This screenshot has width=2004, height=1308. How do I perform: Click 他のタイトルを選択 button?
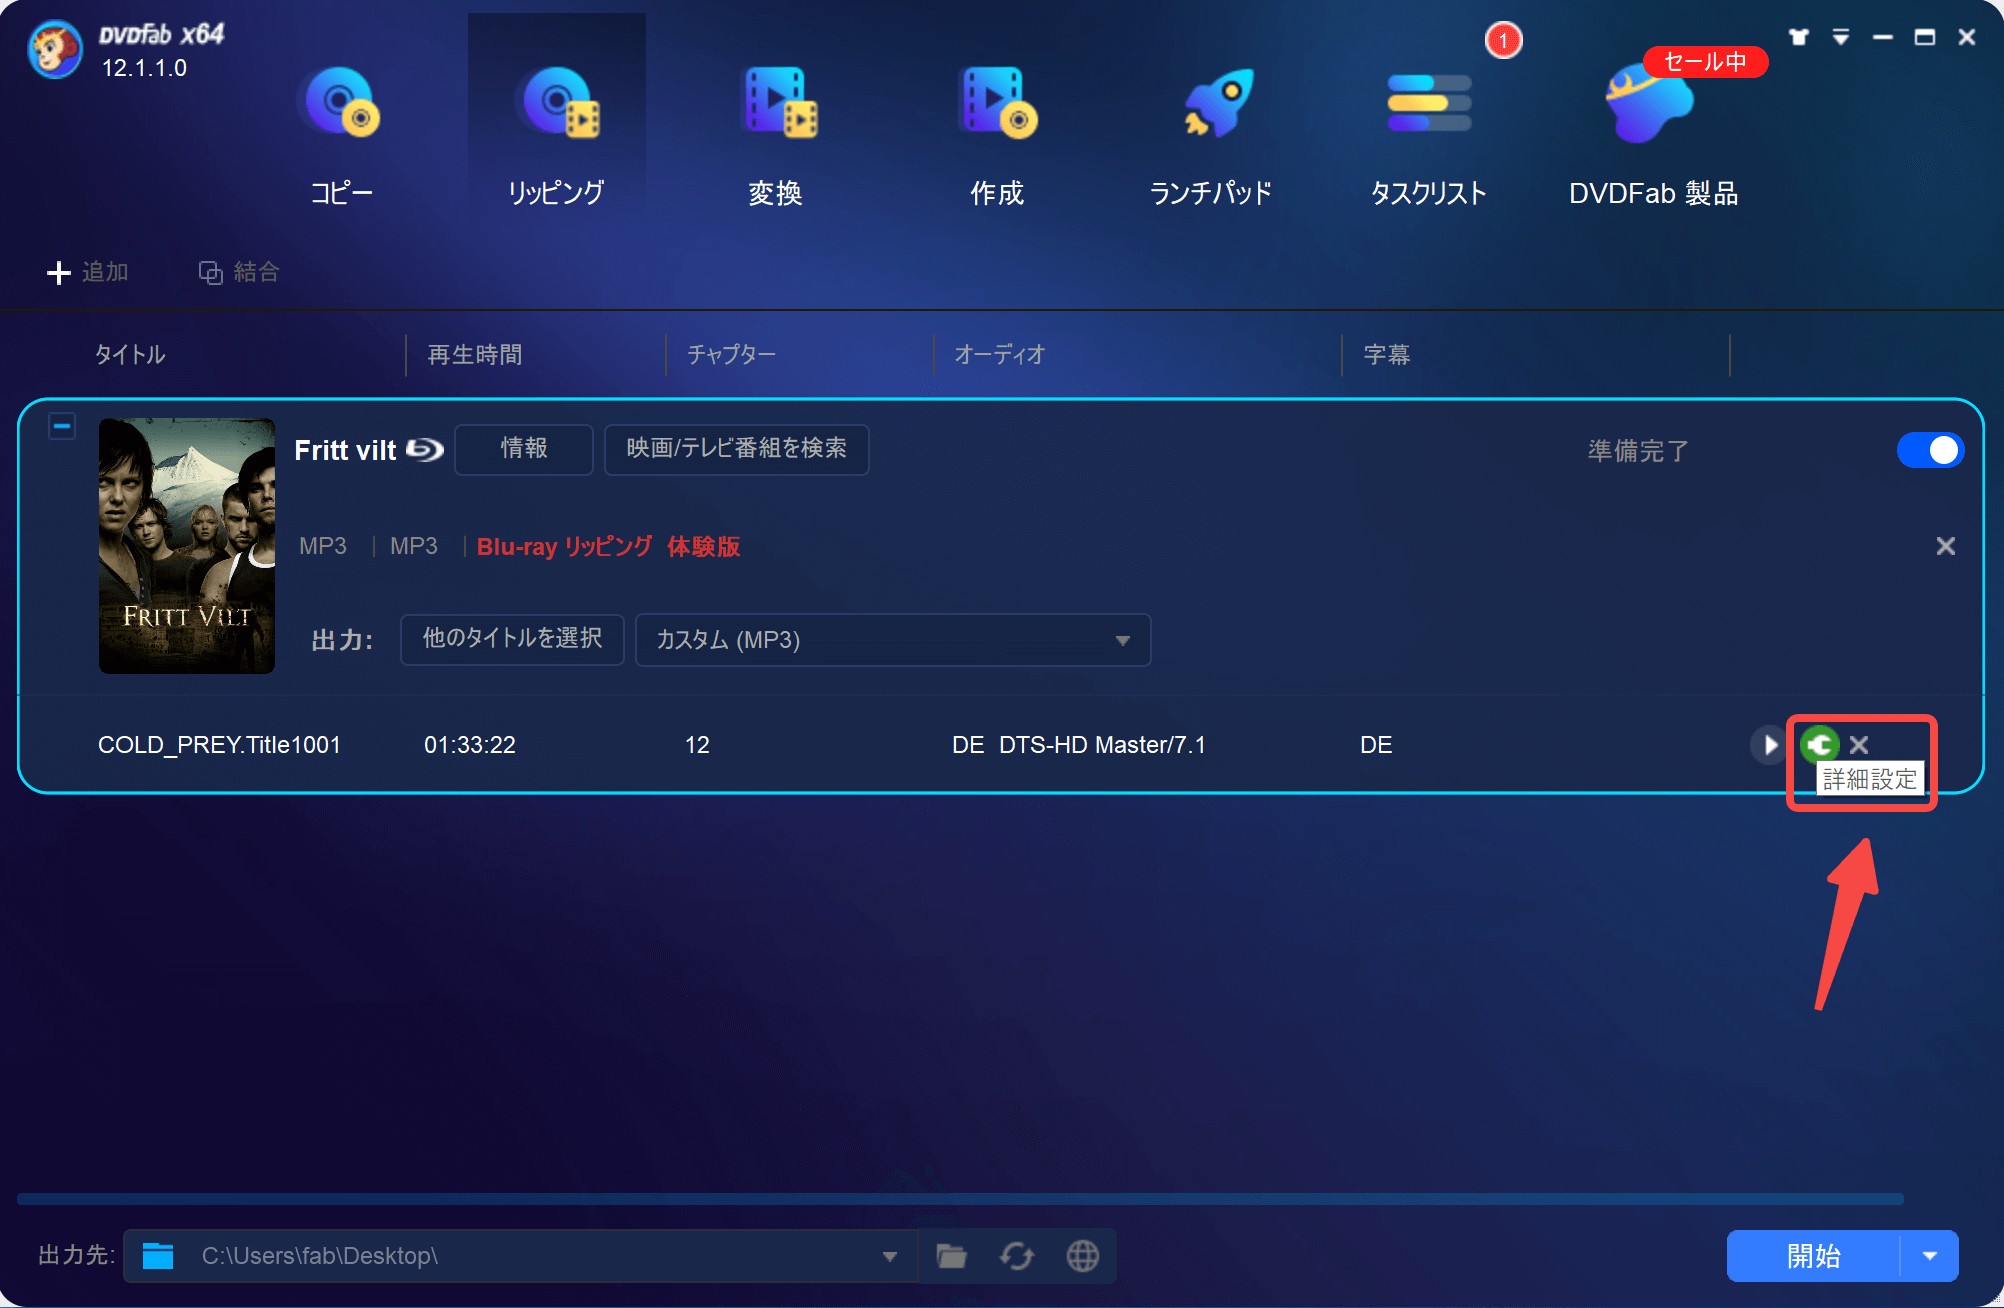(512, 639)
